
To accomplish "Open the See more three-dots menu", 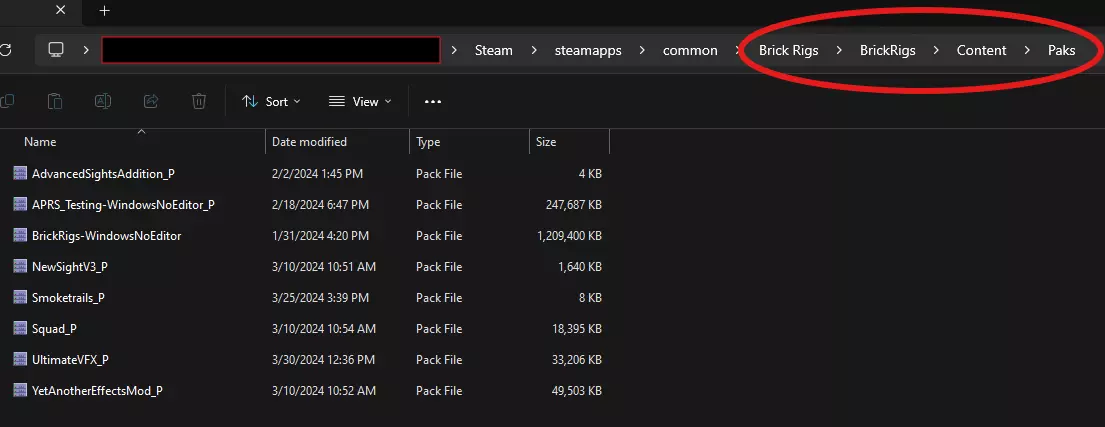I will click(x=433, y=101).
